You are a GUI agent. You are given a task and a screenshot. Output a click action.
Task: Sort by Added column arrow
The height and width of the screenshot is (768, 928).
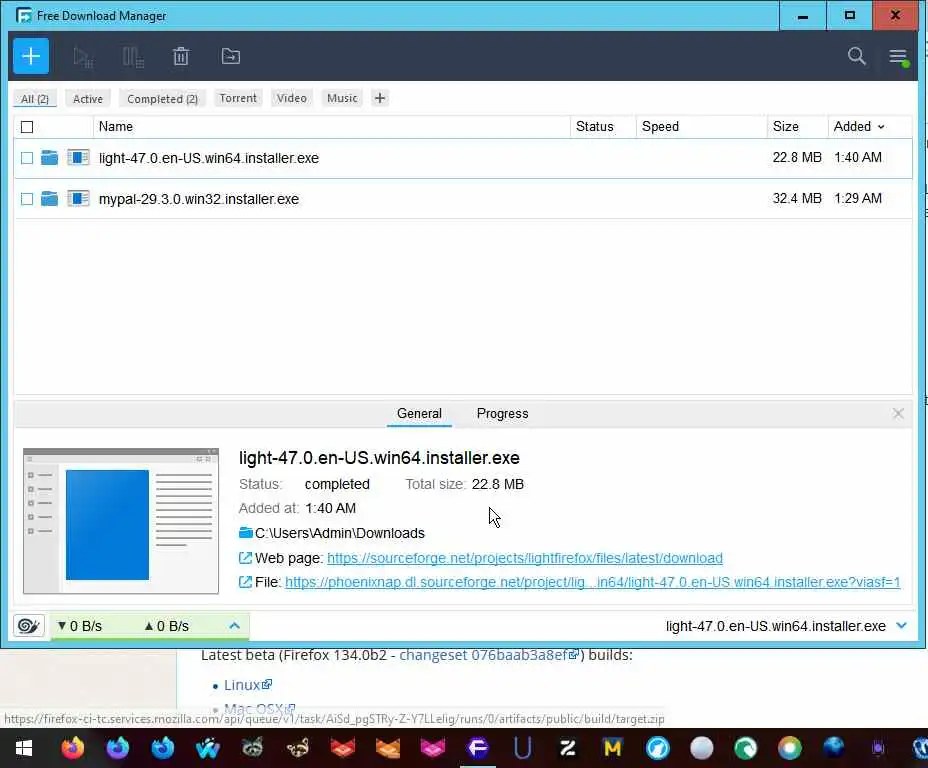click(881, 127)
